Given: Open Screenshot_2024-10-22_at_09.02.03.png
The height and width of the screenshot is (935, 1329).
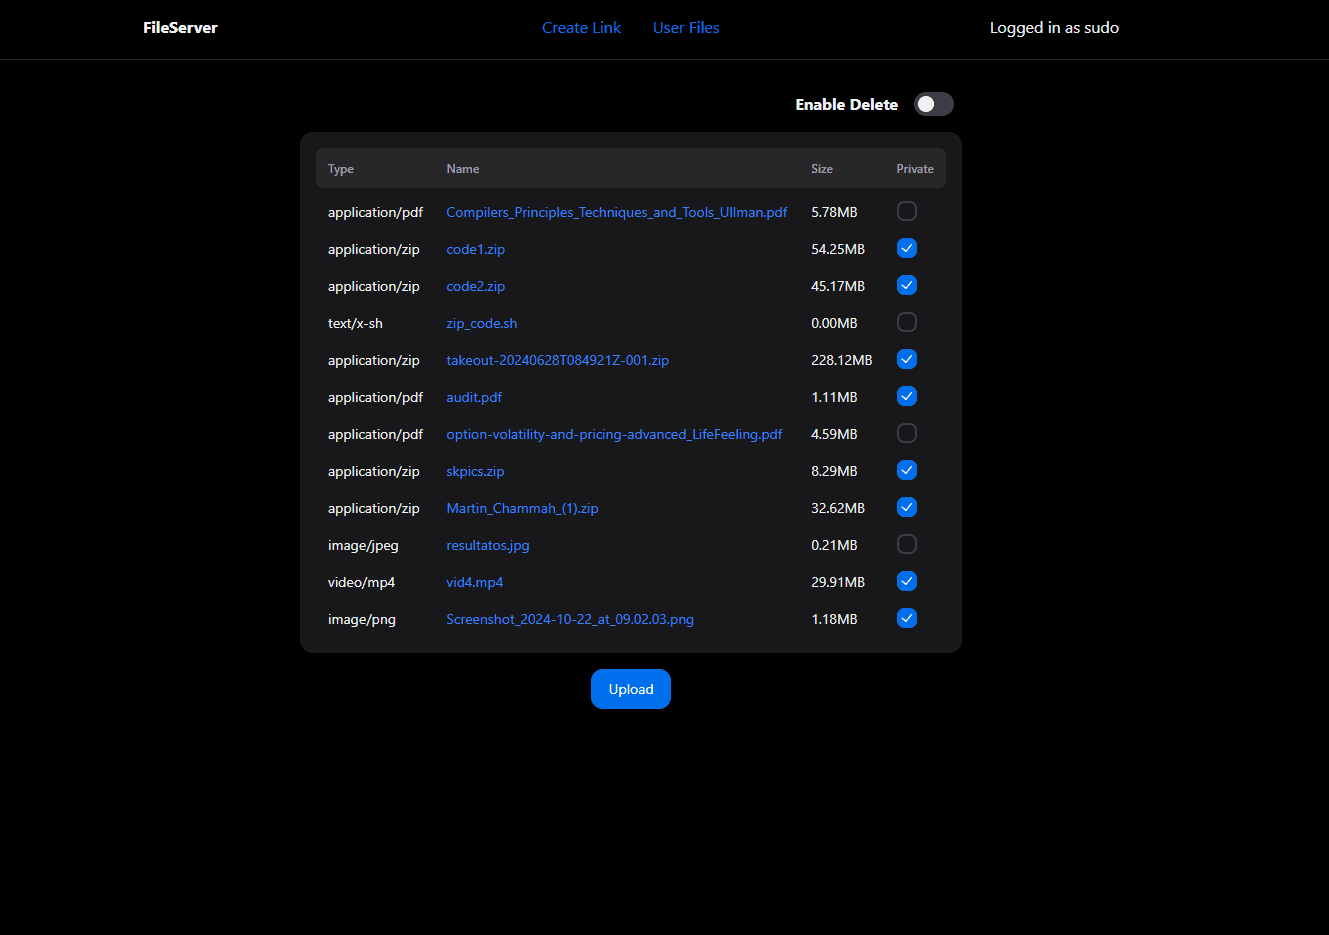Looking at the screenshot, I should [x=570, y=619].
